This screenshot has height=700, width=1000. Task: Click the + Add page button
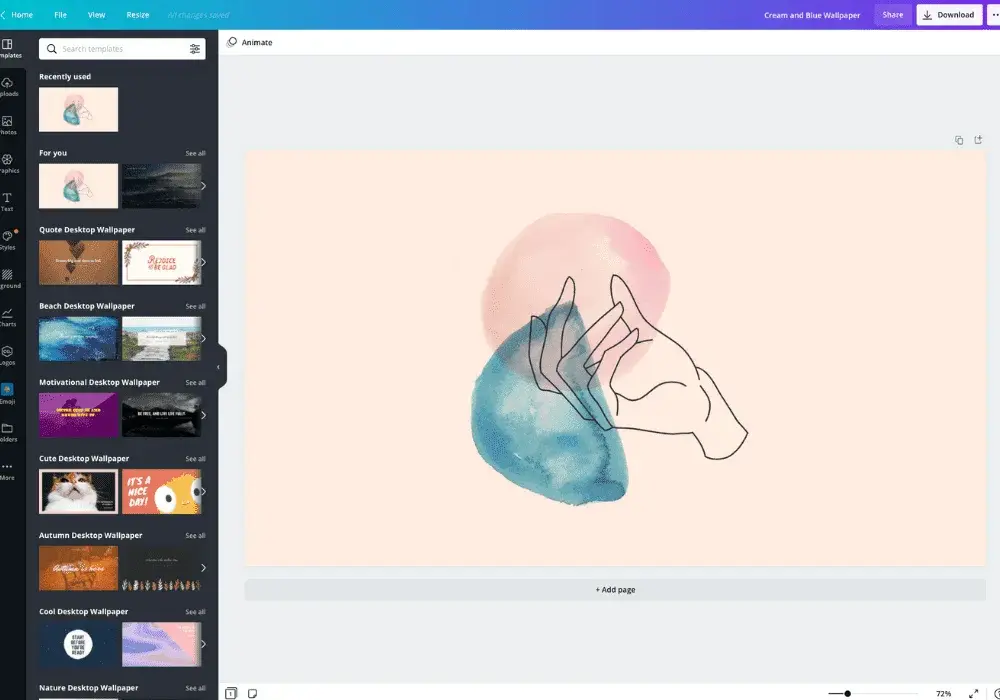click(x=615, y=590)
